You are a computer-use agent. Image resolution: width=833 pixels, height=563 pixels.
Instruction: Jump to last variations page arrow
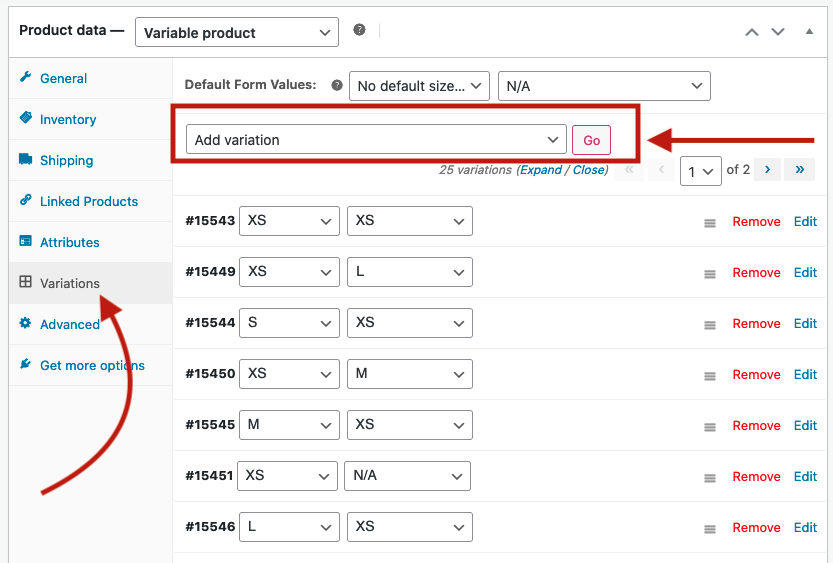pyautogui.click(x=800, y=169)
